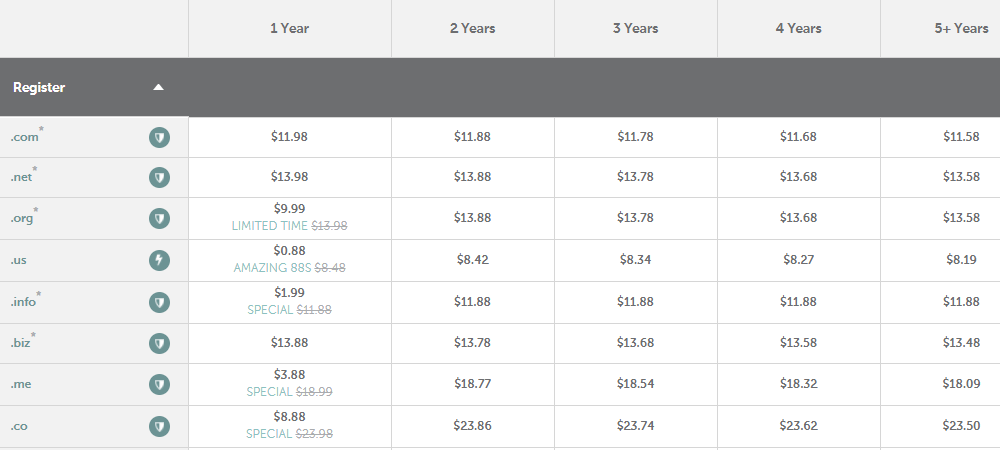Image resolution: width=1000 pixels, height=450 pixels.
Task: Open the .com domain link
Action: pyautogui.click(x=24, y=137)
